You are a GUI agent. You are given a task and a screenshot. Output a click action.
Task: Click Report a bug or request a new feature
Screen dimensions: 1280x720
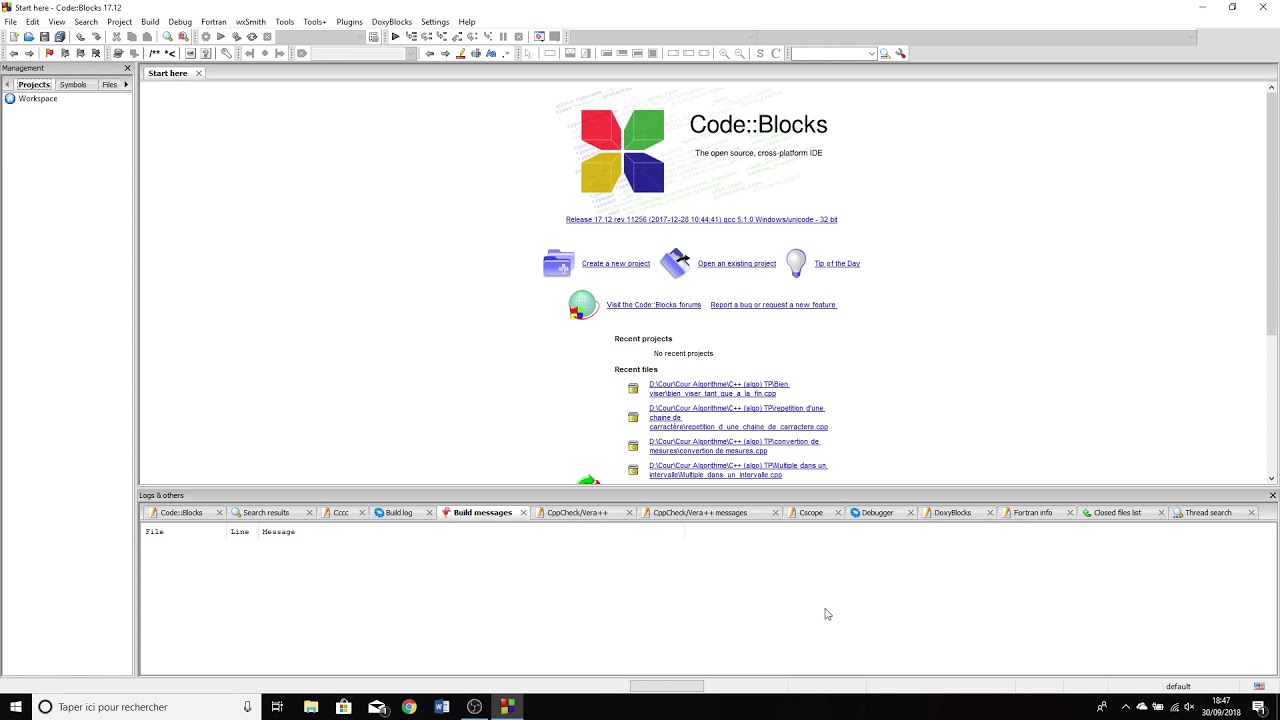coord(773,305)
